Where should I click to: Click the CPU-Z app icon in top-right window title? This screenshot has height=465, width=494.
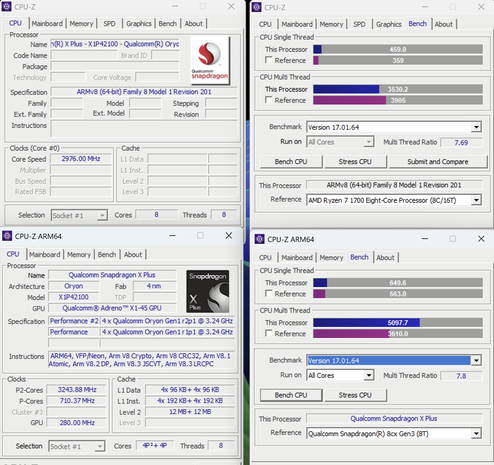point(256,7)
